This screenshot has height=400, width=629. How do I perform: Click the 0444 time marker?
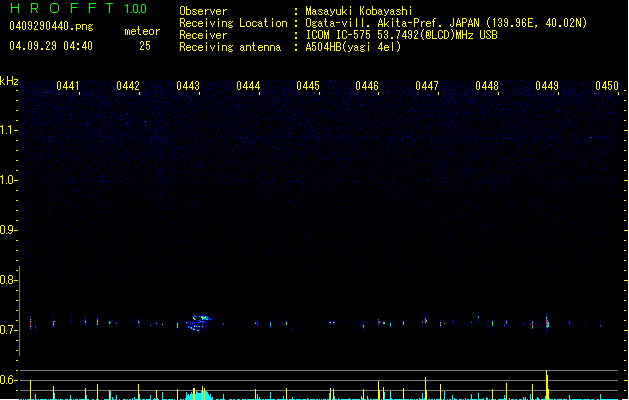point(248,86)
